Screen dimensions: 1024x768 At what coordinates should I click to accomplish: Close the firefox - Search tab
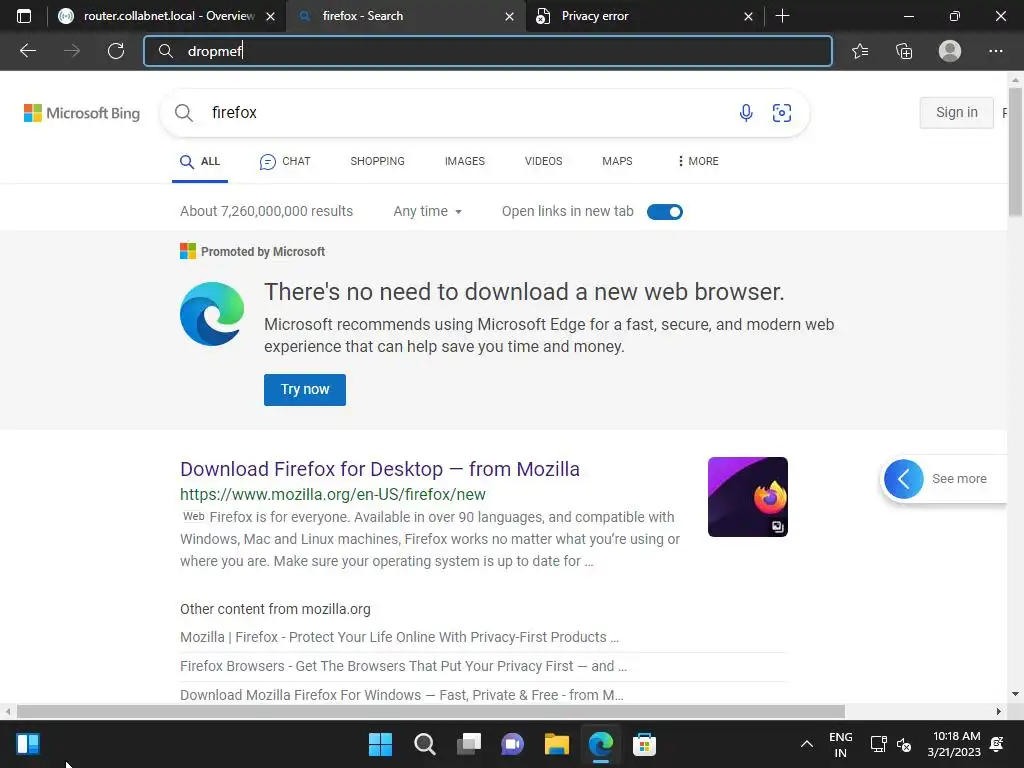tap(509, 16)
